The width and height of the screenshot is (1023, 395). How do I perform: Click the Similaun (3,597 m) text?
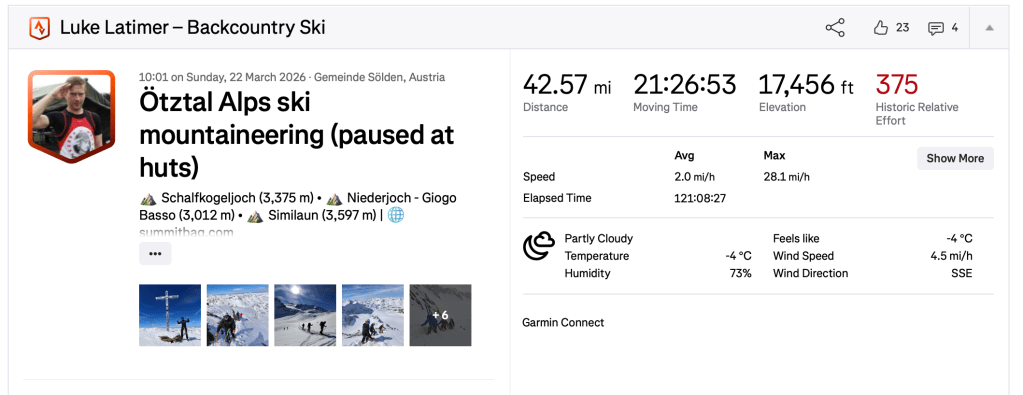[322, 215]
